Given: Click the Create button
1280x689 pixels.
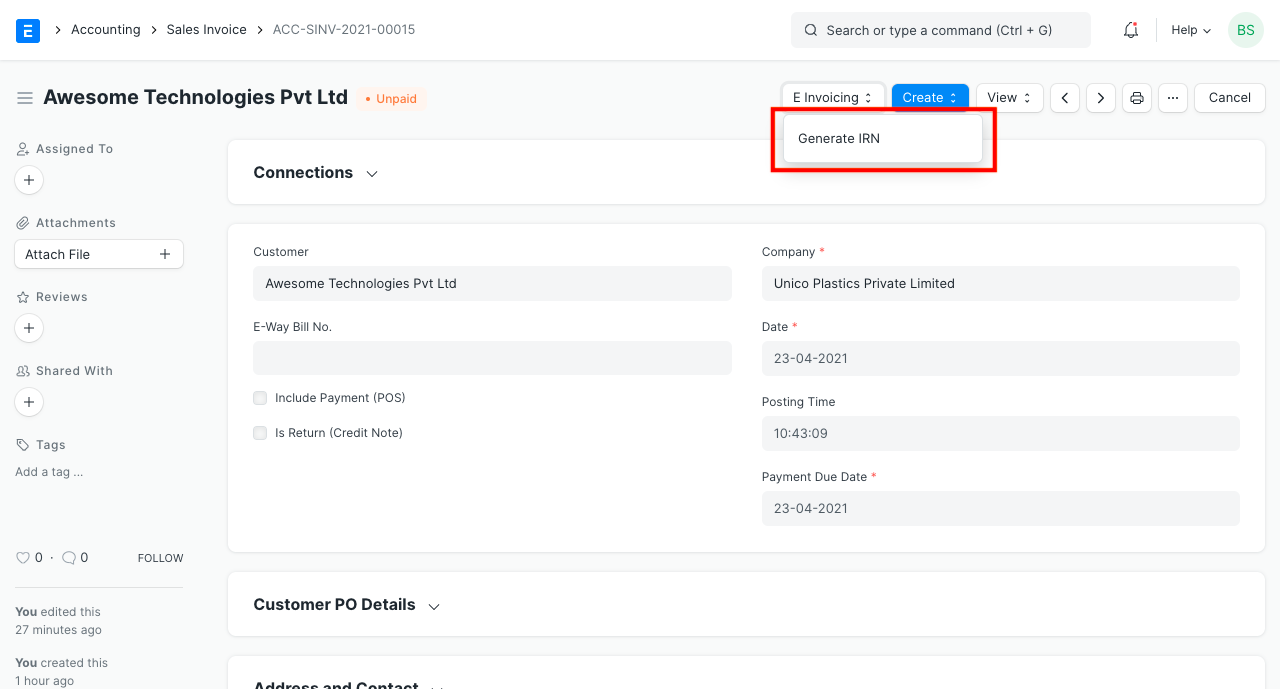Looking at the screenshot, I should [929, 97].
